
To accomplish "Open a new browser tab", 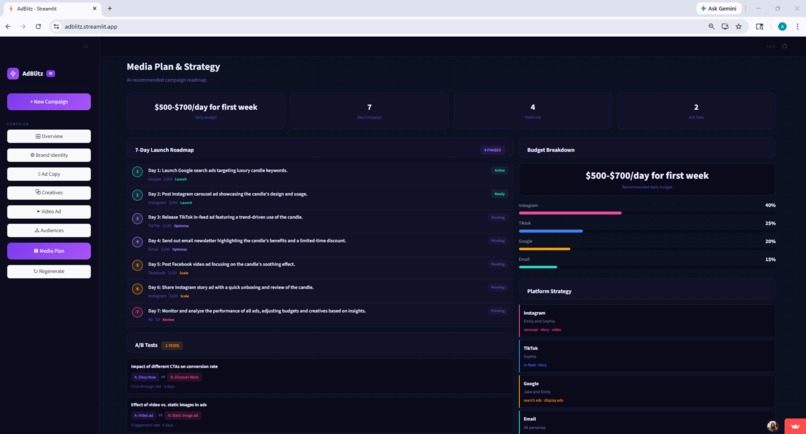I will tap(109, 8).
